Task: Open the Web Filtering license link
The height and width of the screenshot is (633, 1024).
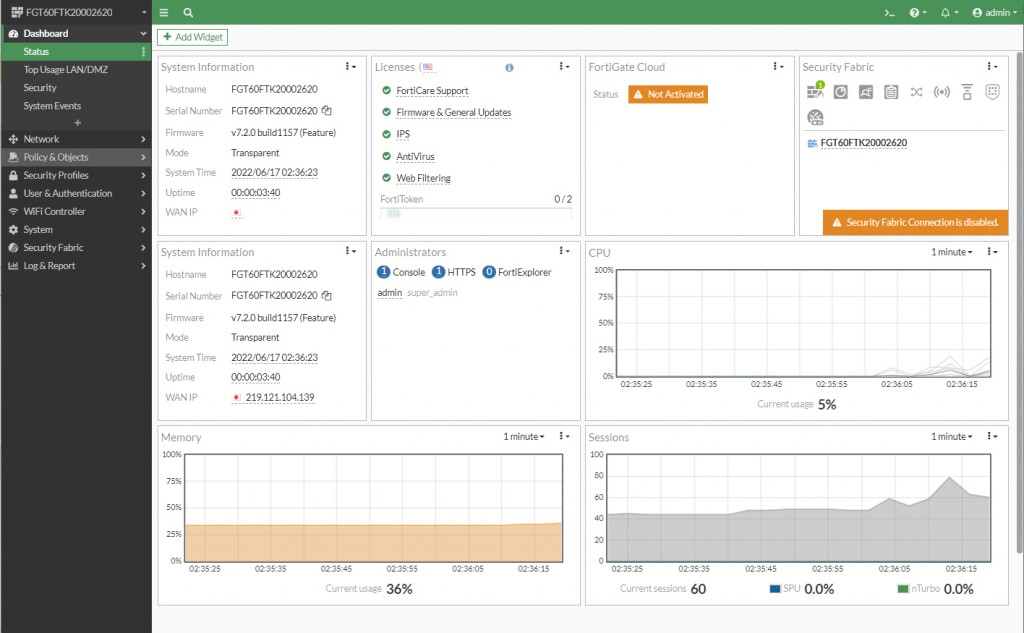Action: click(x=423, y=178)
